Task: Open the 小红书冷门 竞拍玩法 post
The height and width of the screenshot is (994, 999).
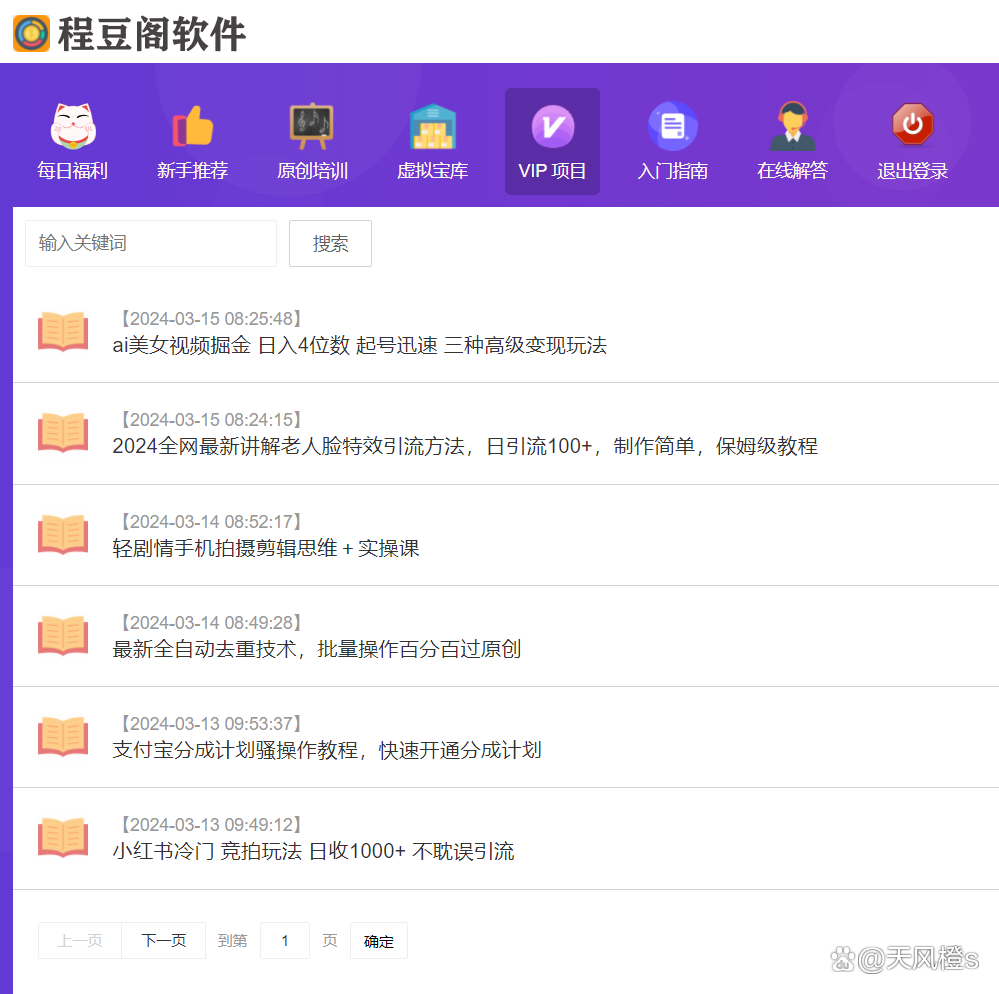Action: (312, 852)
